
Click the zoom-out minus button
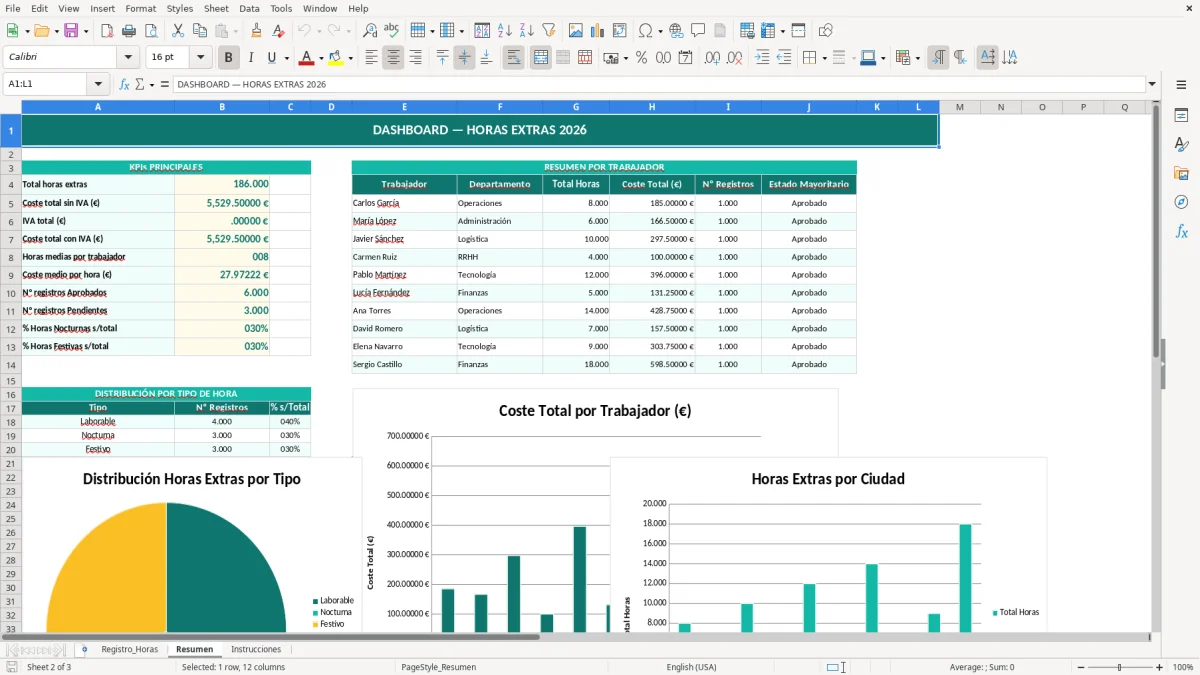[x=1080, y=667]
